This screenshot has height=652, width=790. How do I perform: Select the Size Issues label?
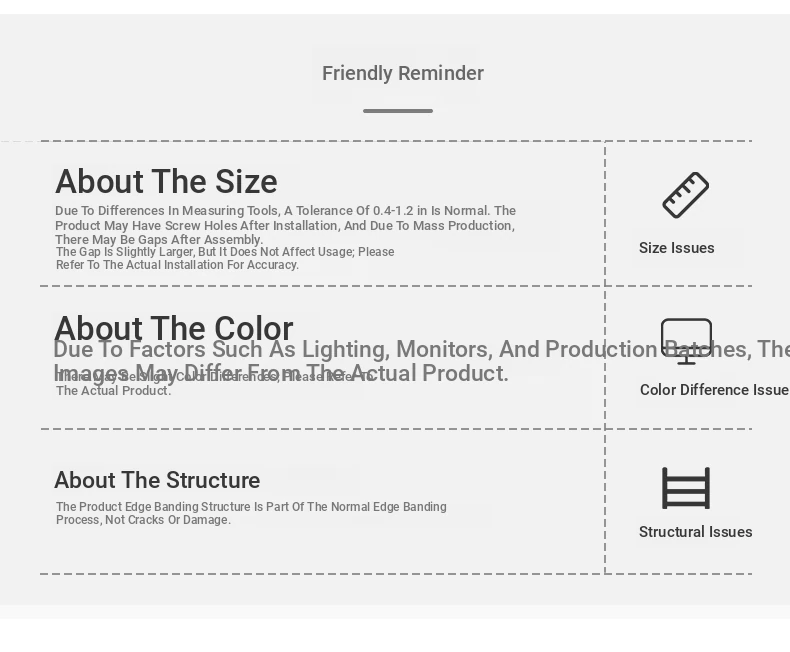coord(677,248)
